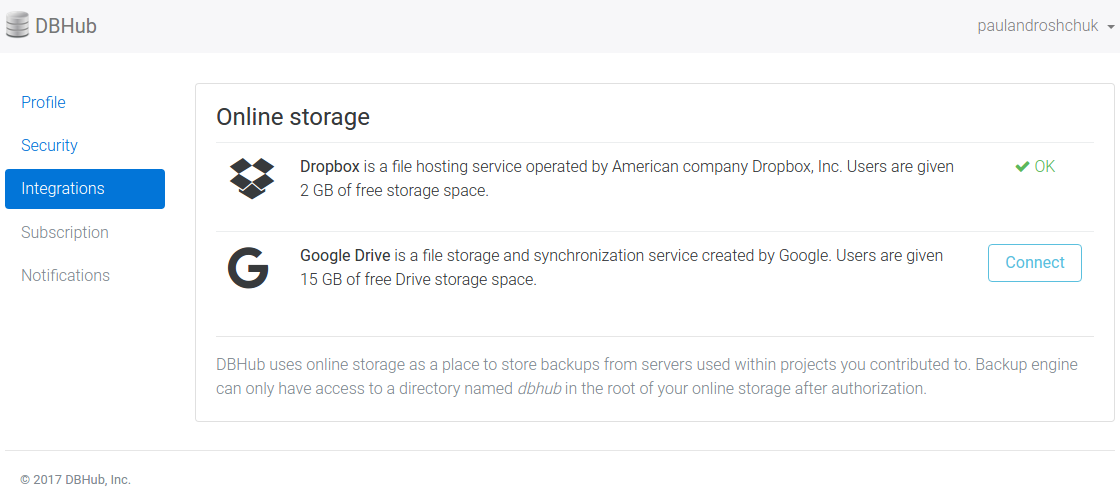Click the italic dbhub directory name
This screenshot has width=1120, height=494.
pos(539,388)
